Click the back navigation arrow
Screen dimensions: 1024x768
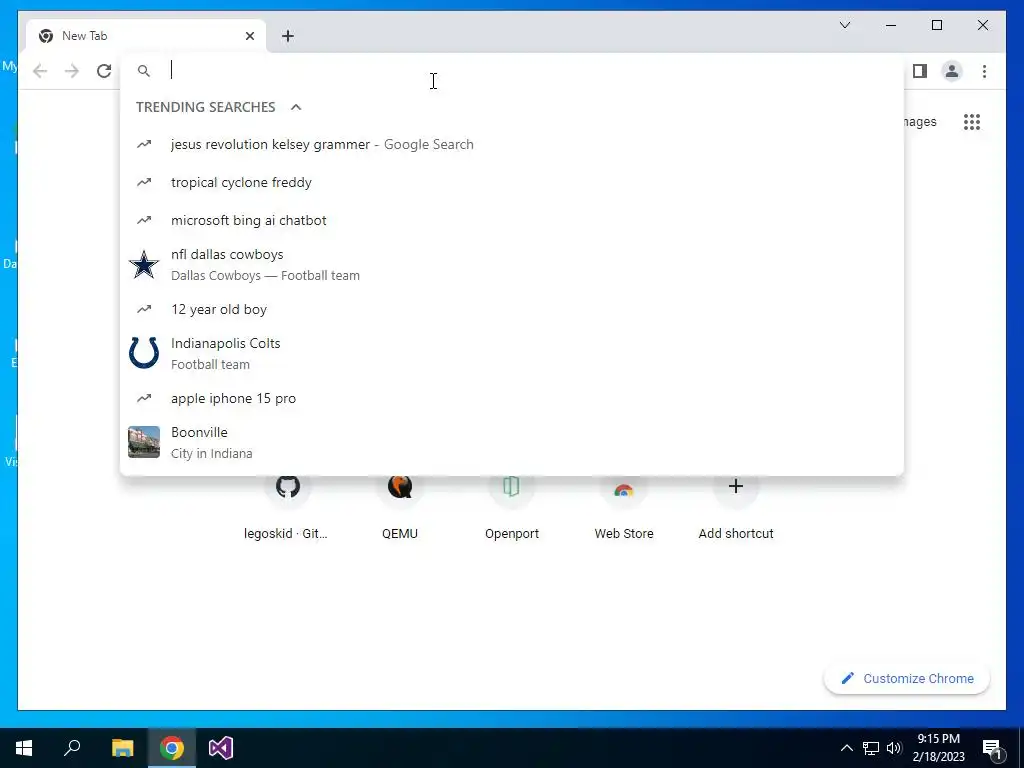click(40, 71)
